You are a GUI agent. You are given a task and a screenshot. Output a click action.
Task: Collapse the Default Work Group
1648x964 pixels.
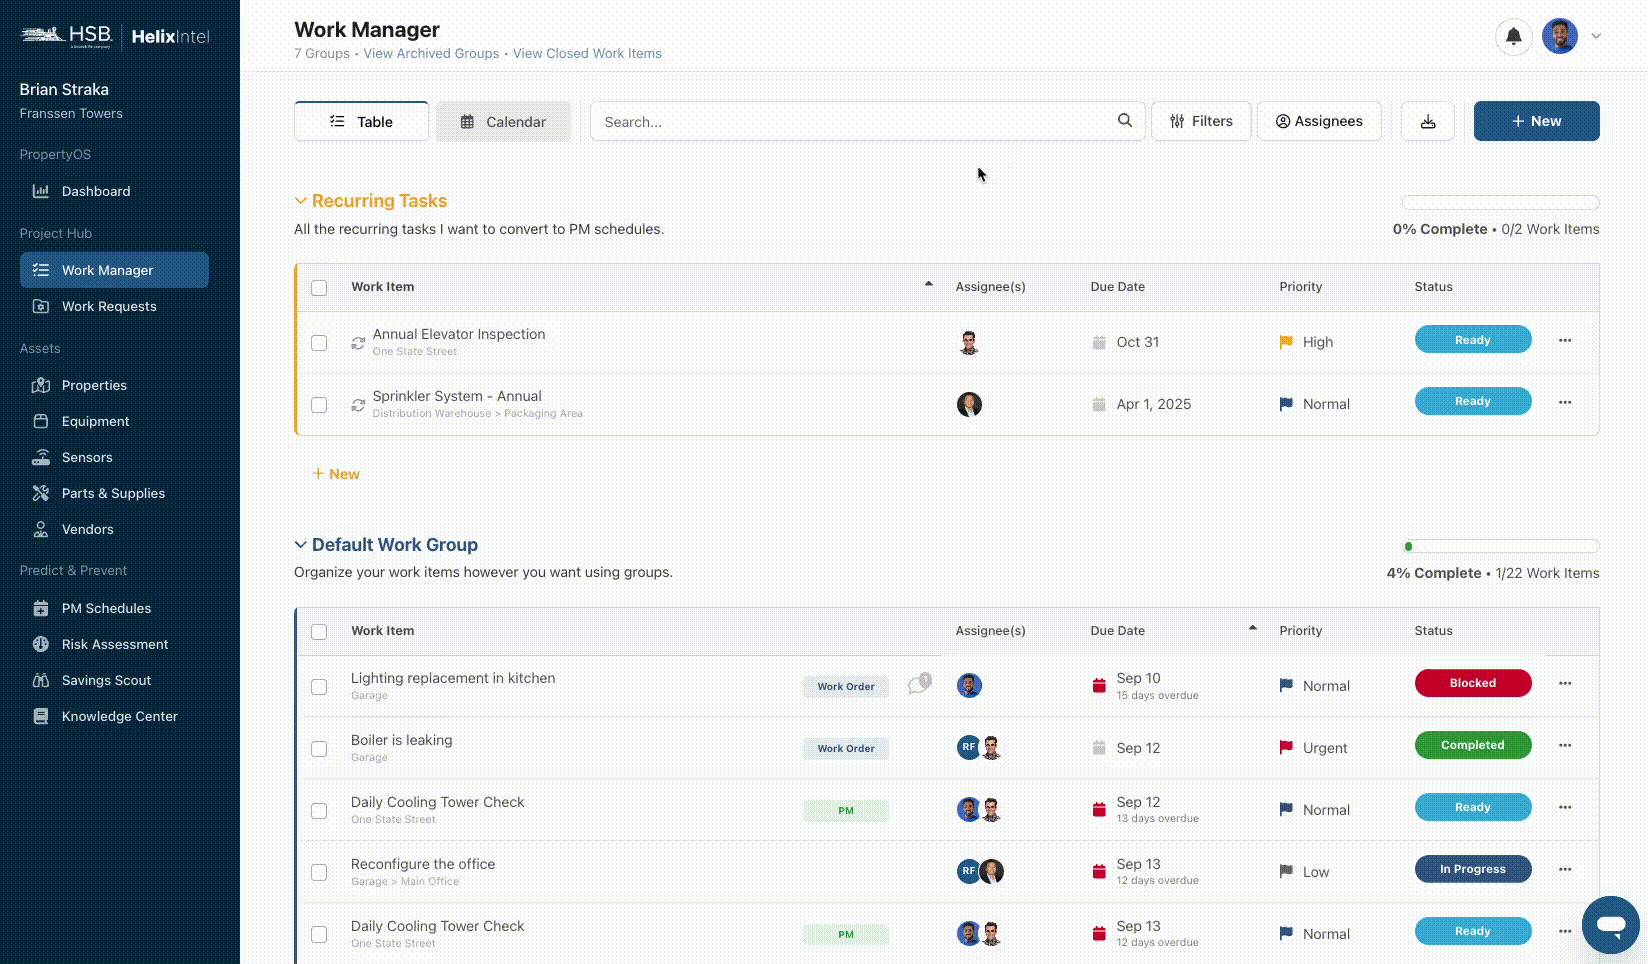300,545
